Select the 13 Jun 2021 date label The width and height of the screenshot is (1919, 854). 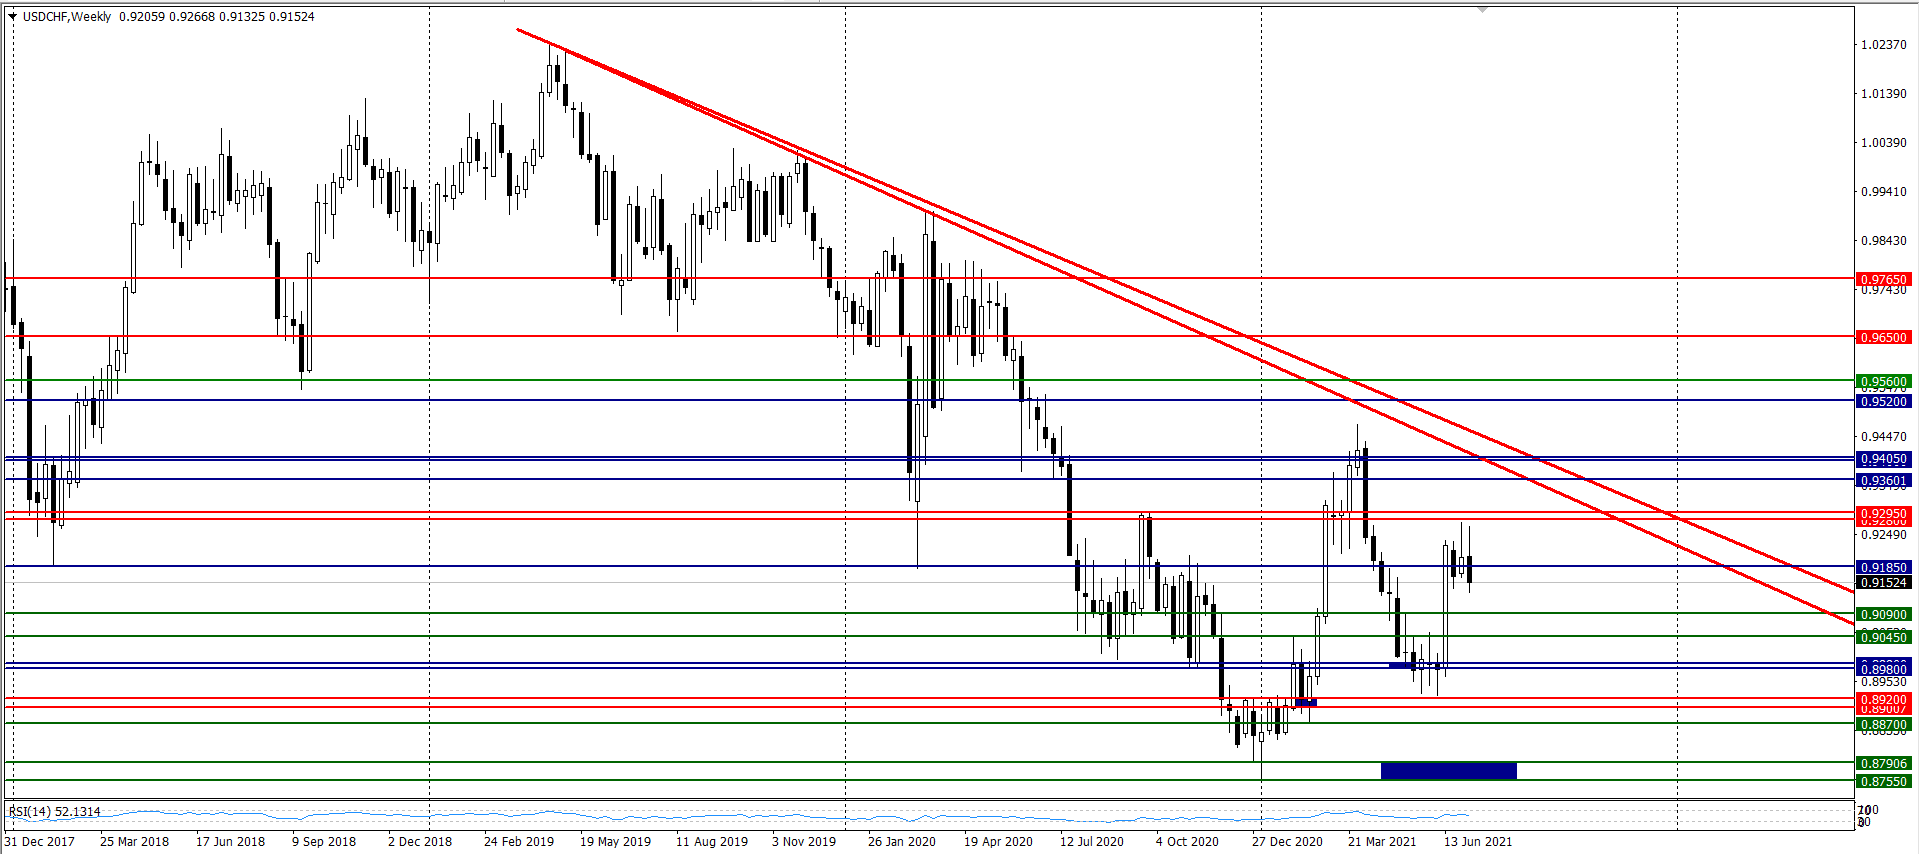(1477, 842)
